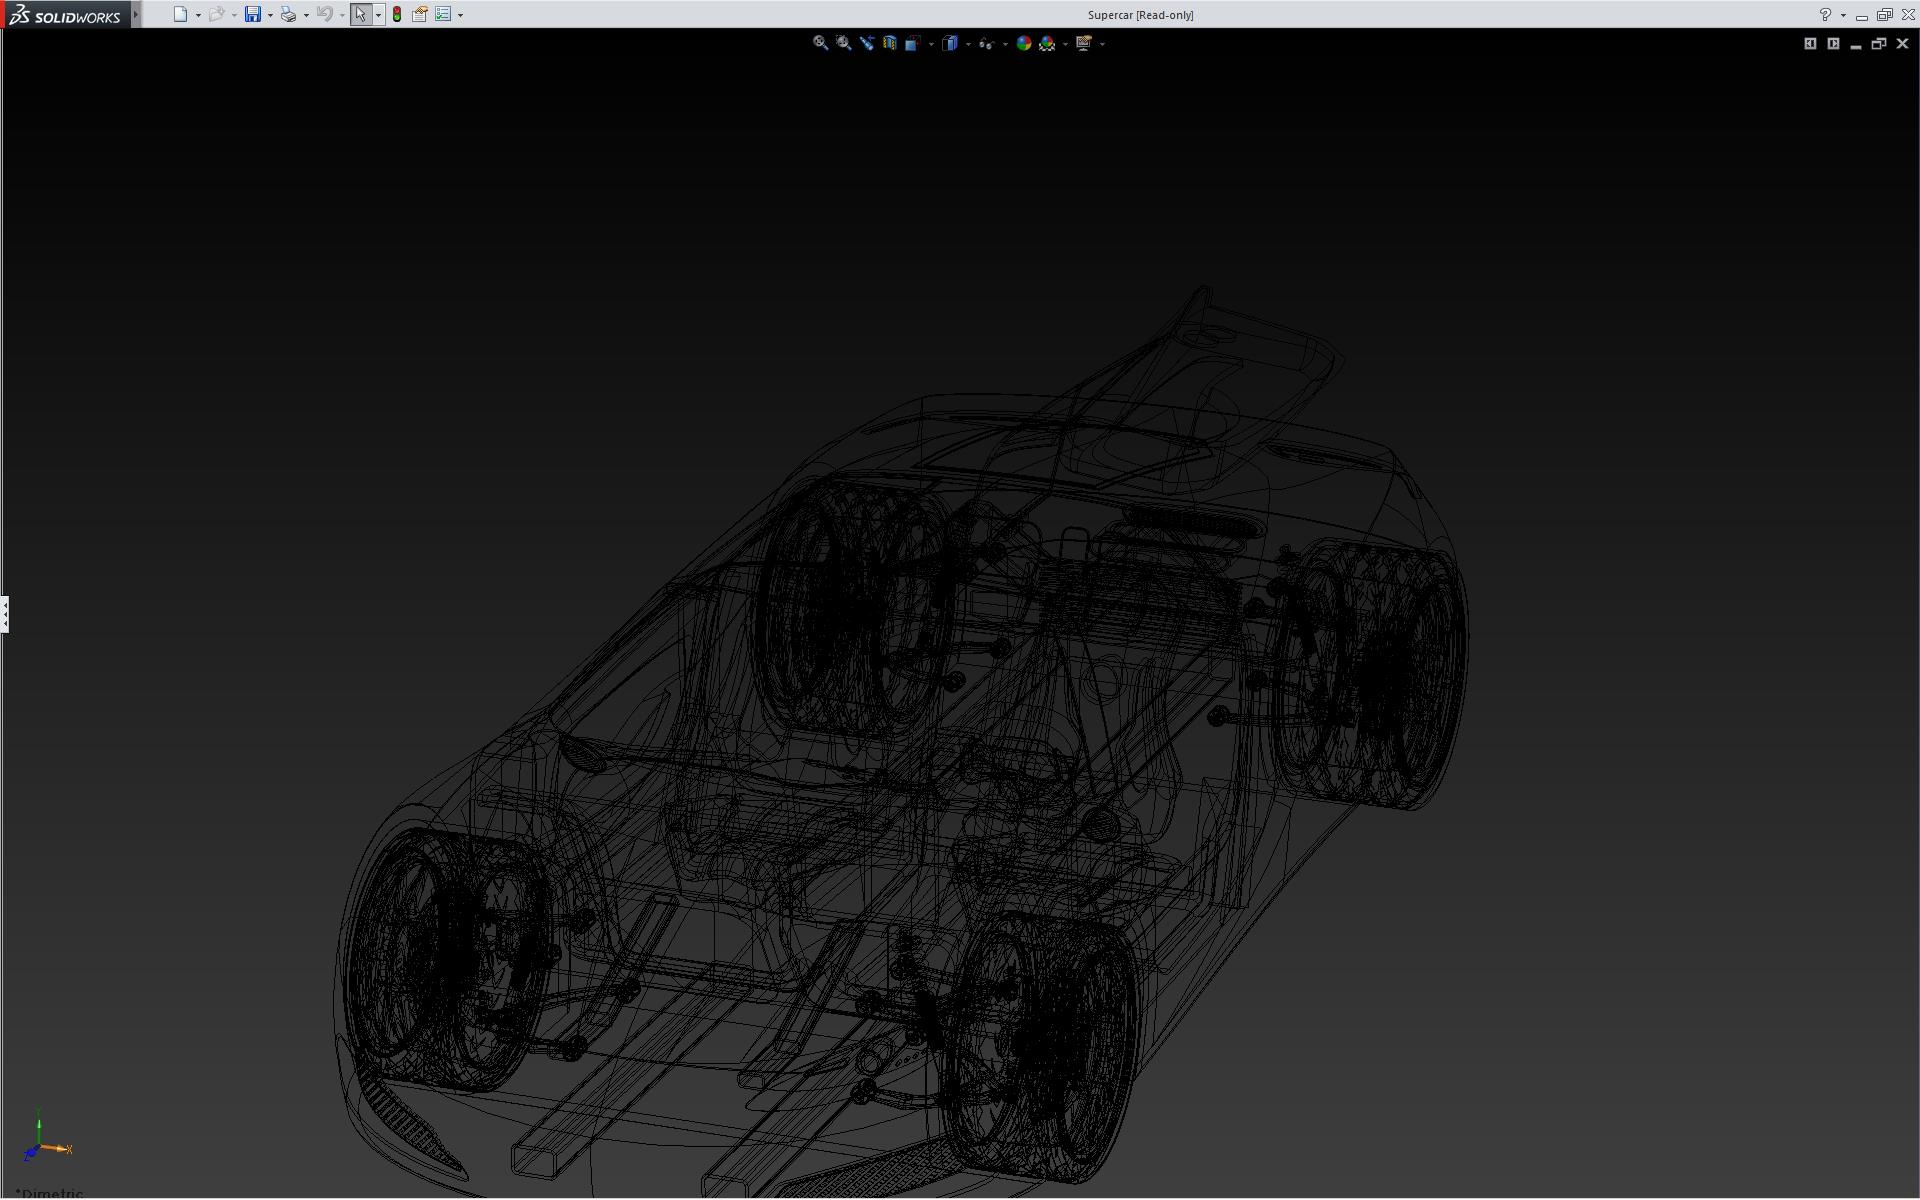Open File Properties from top toolbar
The width and height of the screenshot is (1920, 1200).
420,15
